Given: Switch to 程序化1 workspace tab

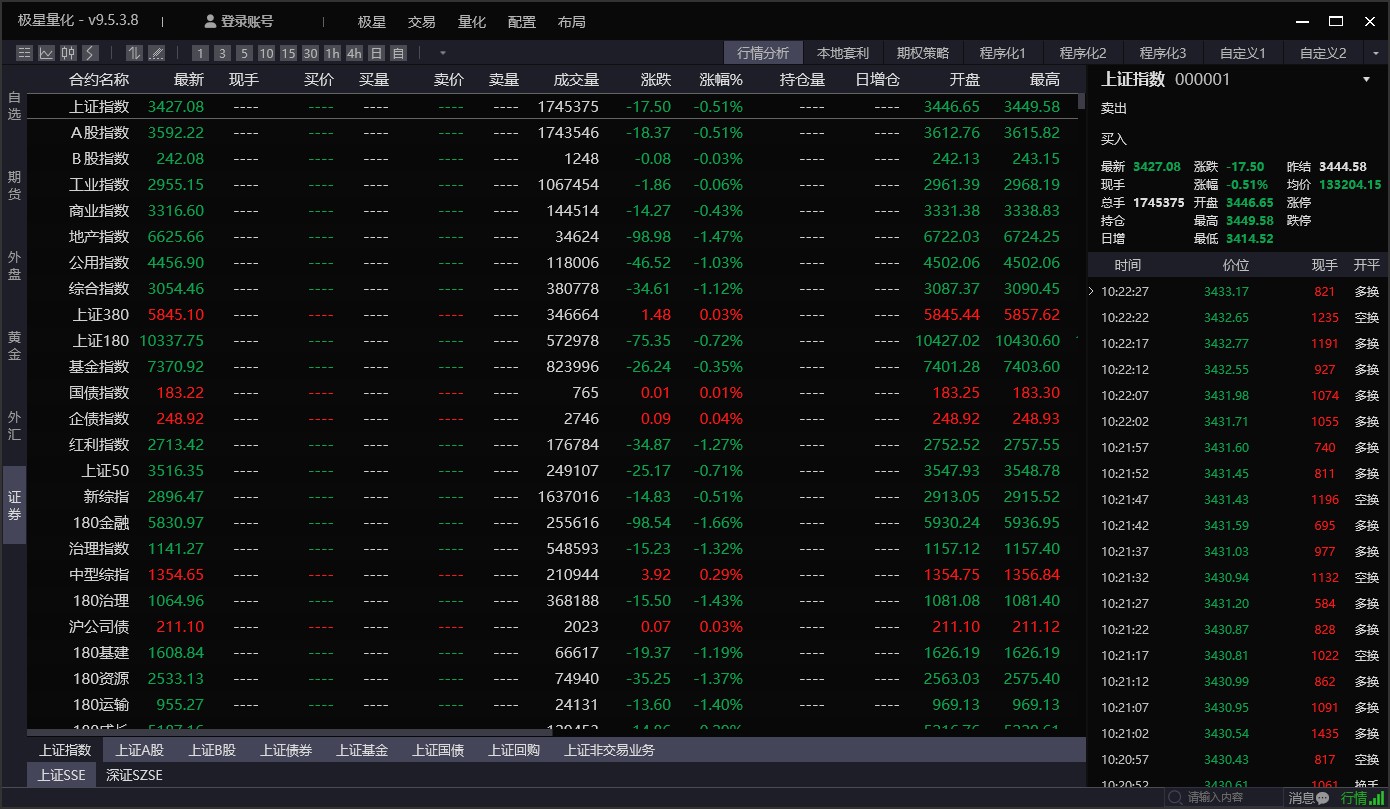Looking at the screenshot, I should (x=1003, y=53).
